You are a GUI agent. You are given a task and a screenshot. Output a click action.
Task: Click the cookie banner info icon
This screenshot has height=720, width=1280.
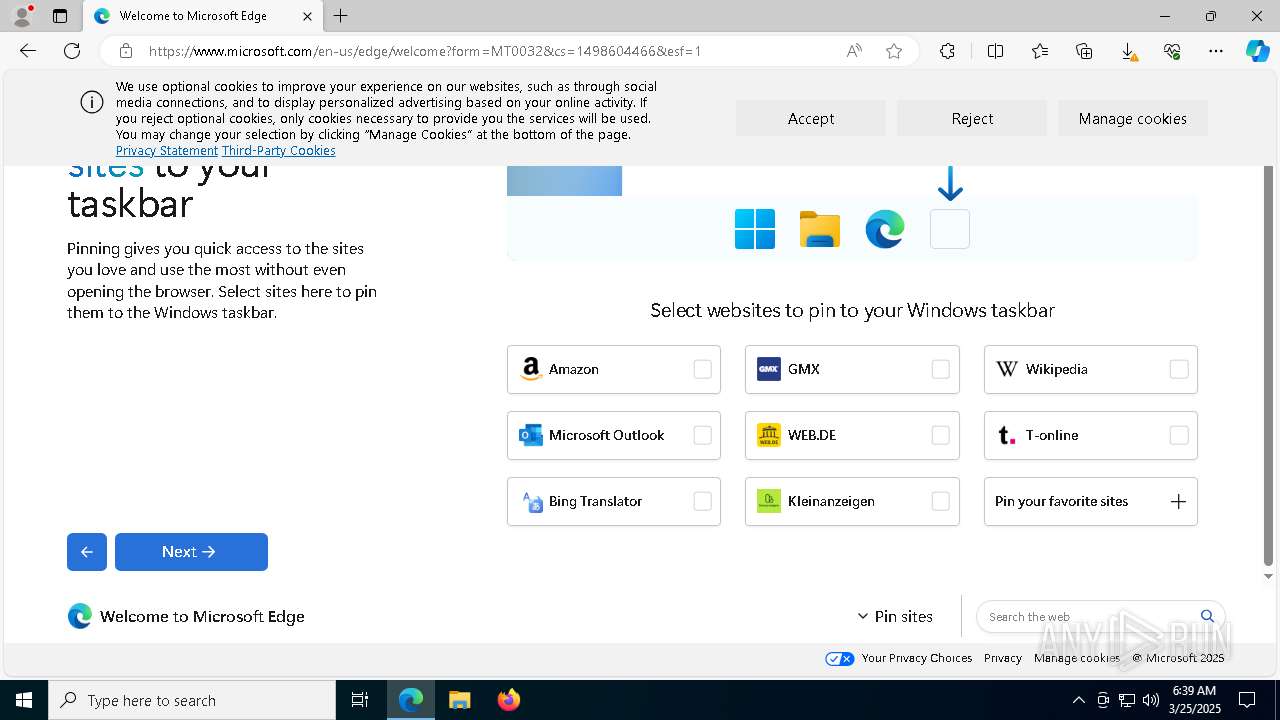point(92,102)
